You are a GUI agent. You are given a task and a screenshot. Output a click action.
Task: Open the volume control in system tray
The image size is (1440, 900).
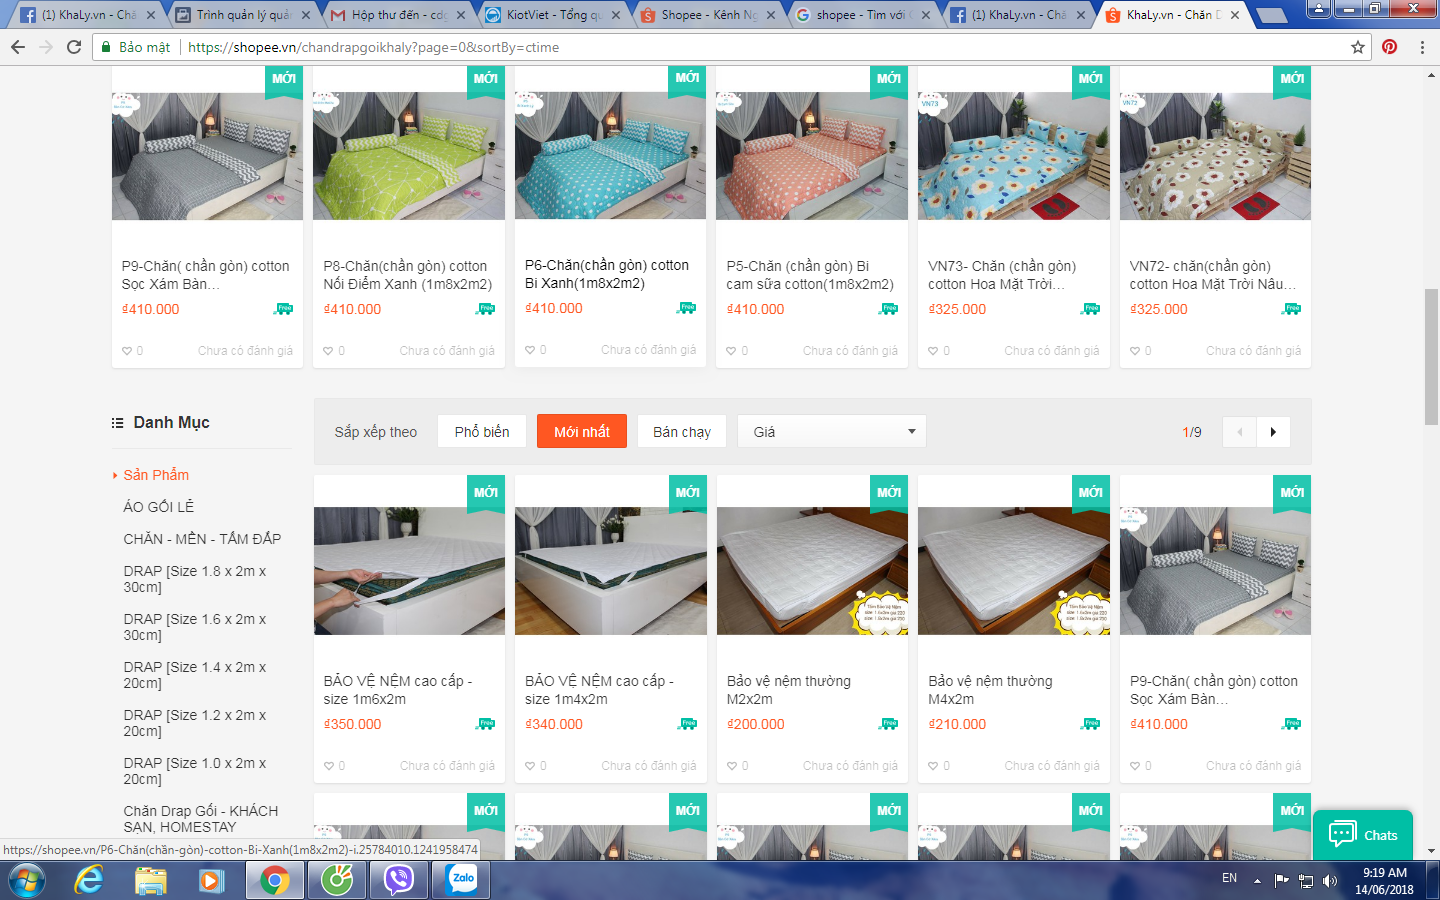coord(1330,881)
